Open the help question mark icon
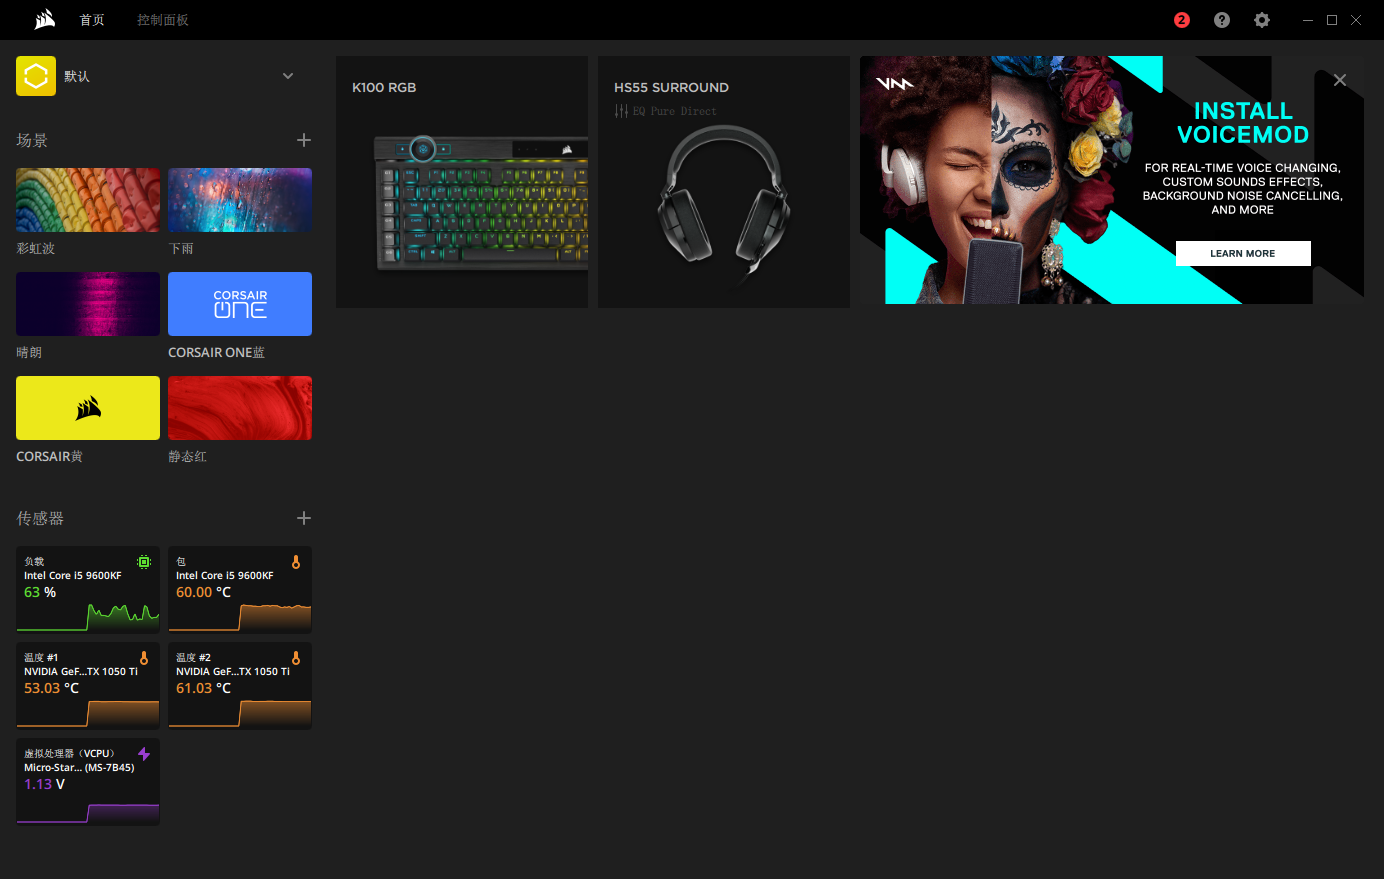1384x879 pixels. [1222, 20]
